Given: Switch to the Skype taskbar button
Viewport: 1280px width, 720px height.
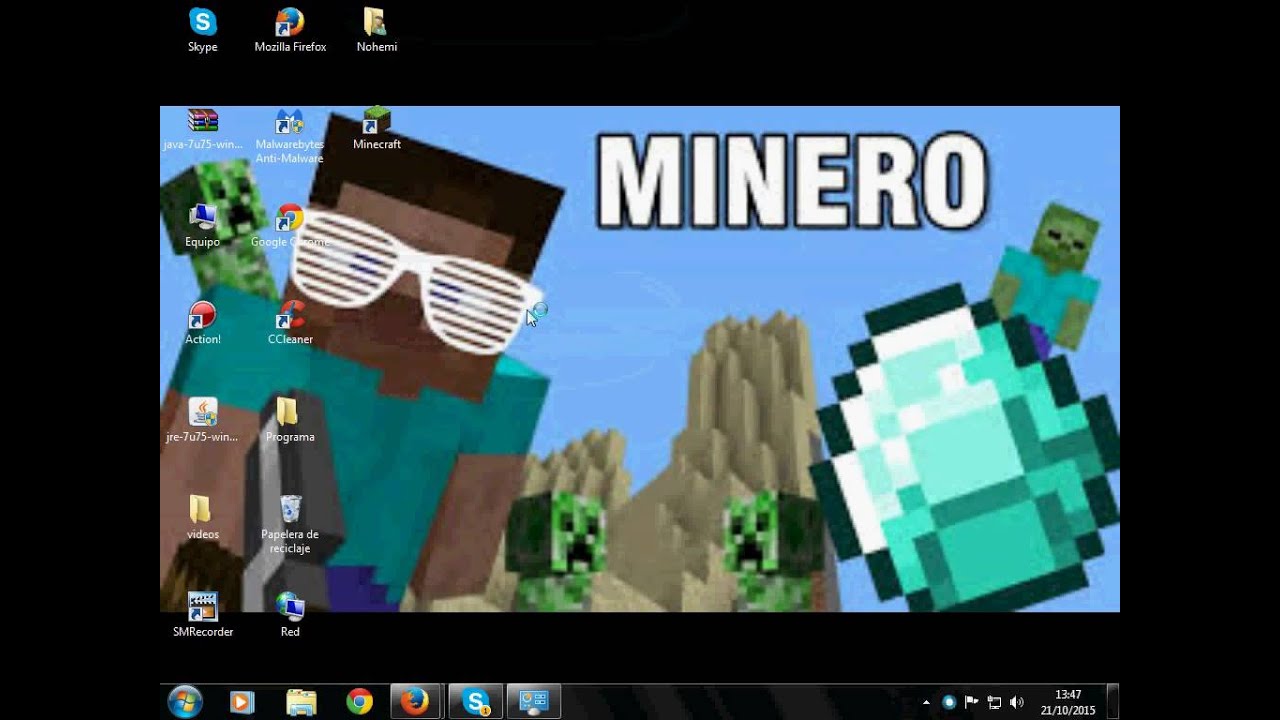Looking at the screenshot, I should (x=475, y=702).
